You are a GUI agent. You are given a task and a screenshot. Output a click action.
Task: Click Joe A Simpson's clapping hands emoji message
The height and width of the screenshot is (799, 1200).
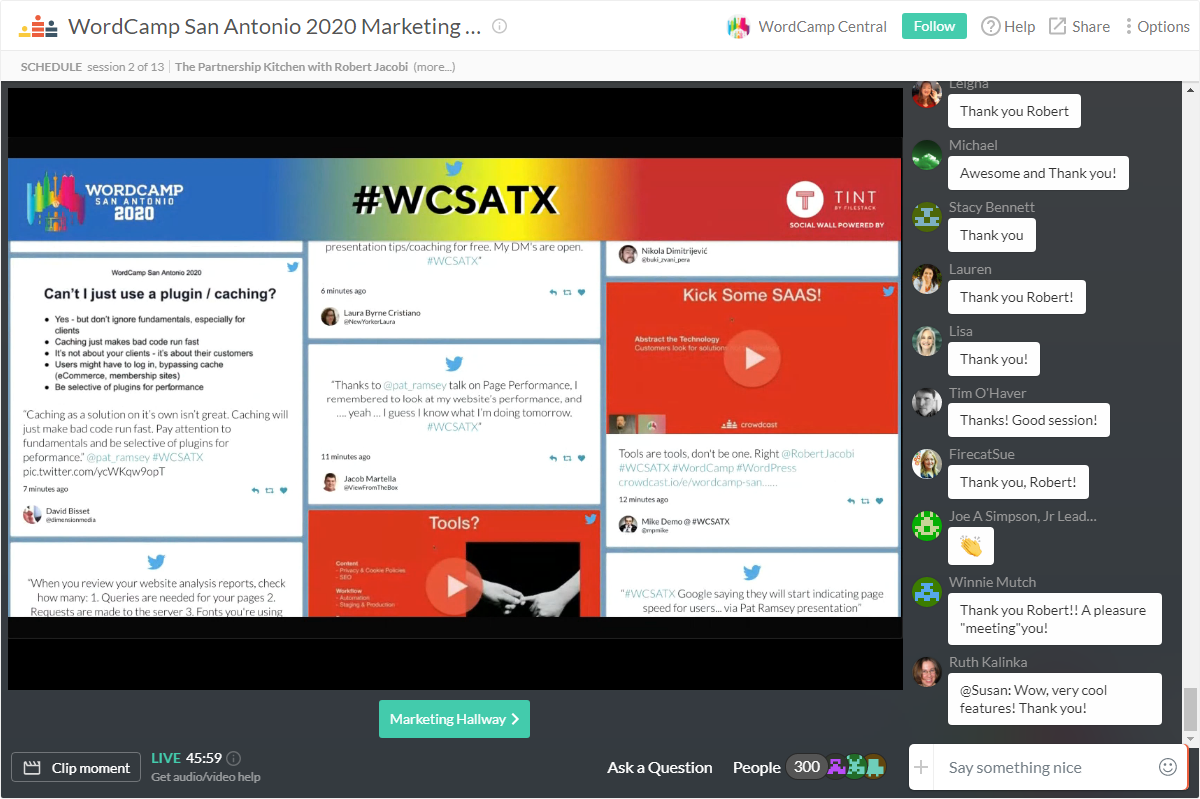(x=971, y=546)
